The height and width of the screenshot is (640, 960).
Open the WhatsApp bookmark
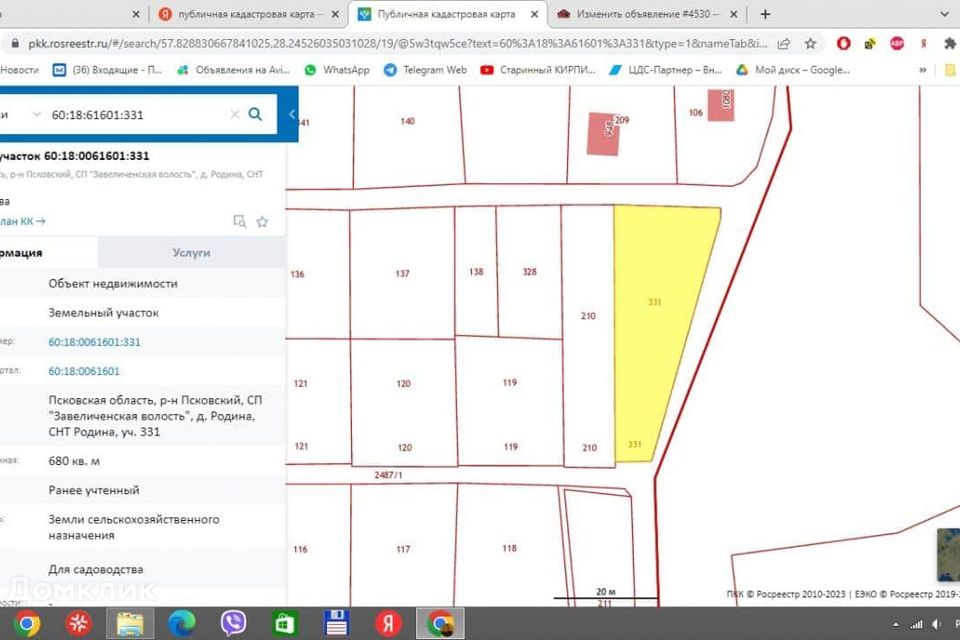pos(337,70)
